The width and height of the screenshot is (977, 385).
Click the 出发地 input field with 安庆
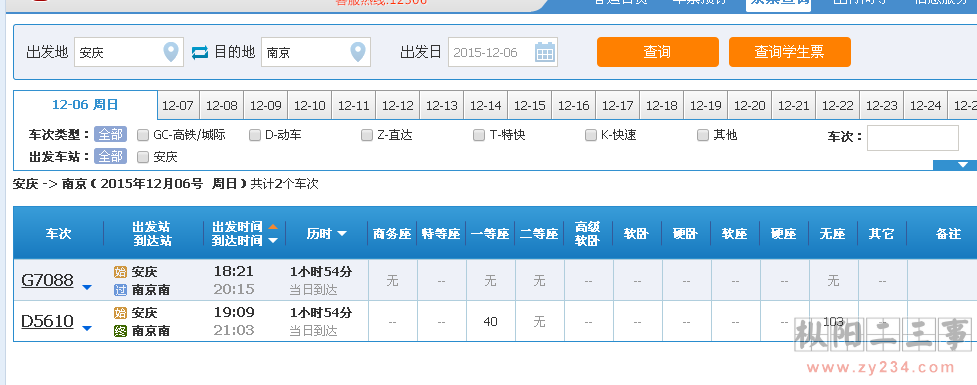pyautogui.click(x=128, y=52)
